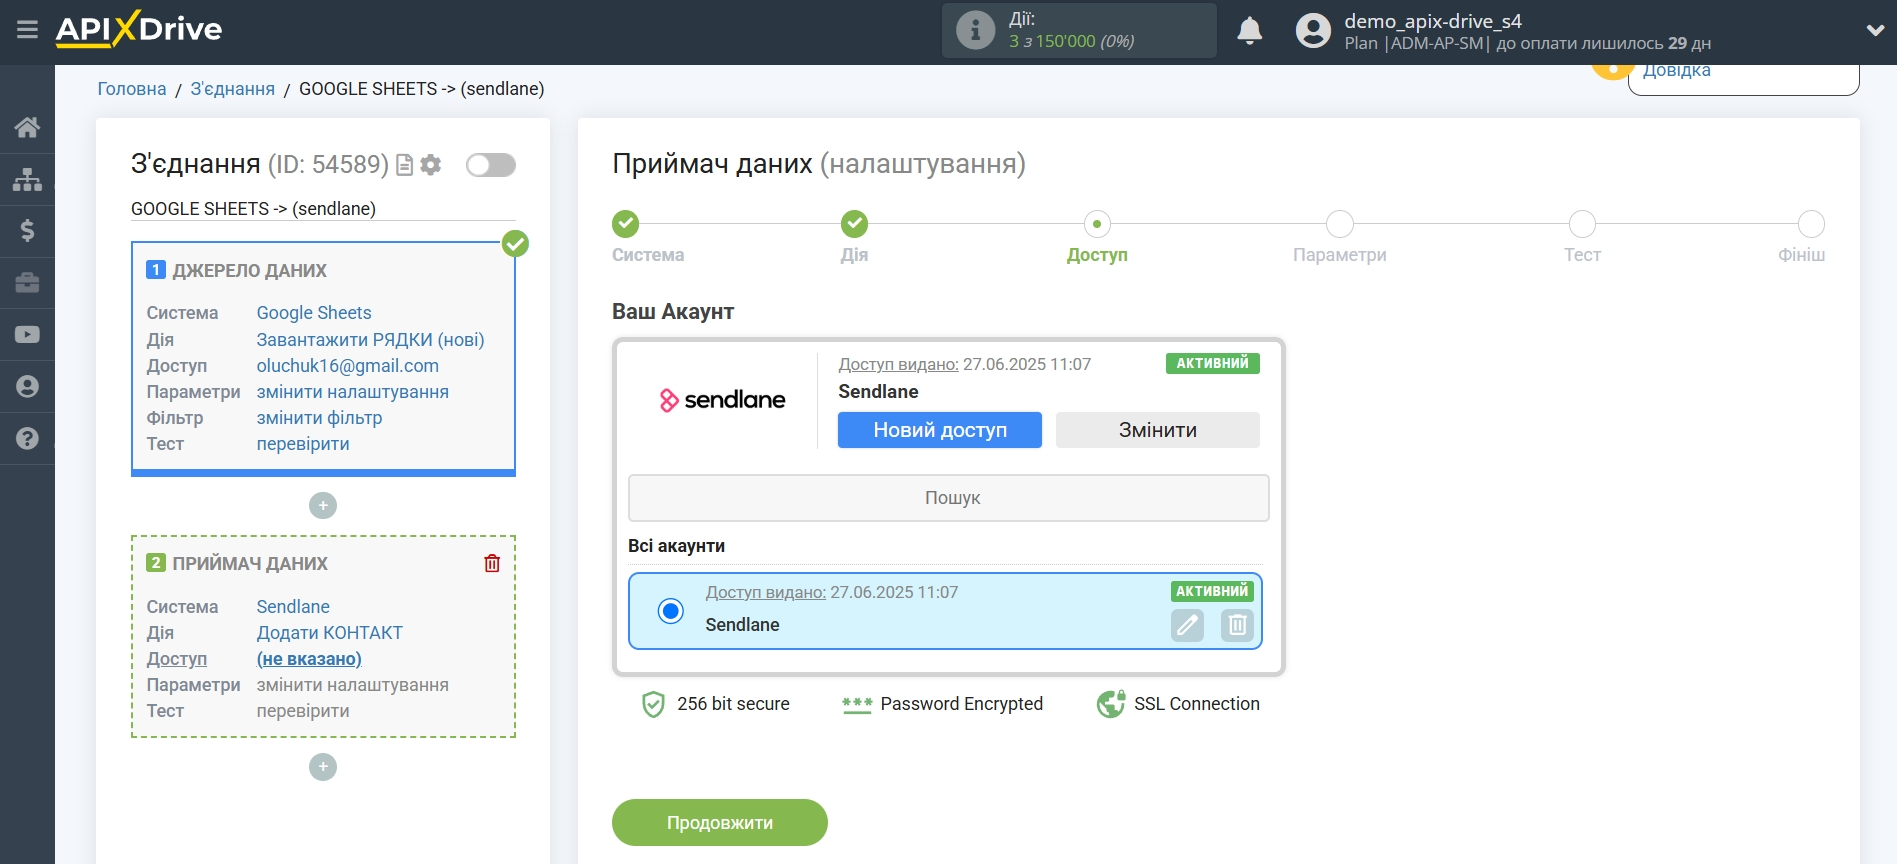Open the Sendlane system link in receiver
1897x864 pixels.
293,607
